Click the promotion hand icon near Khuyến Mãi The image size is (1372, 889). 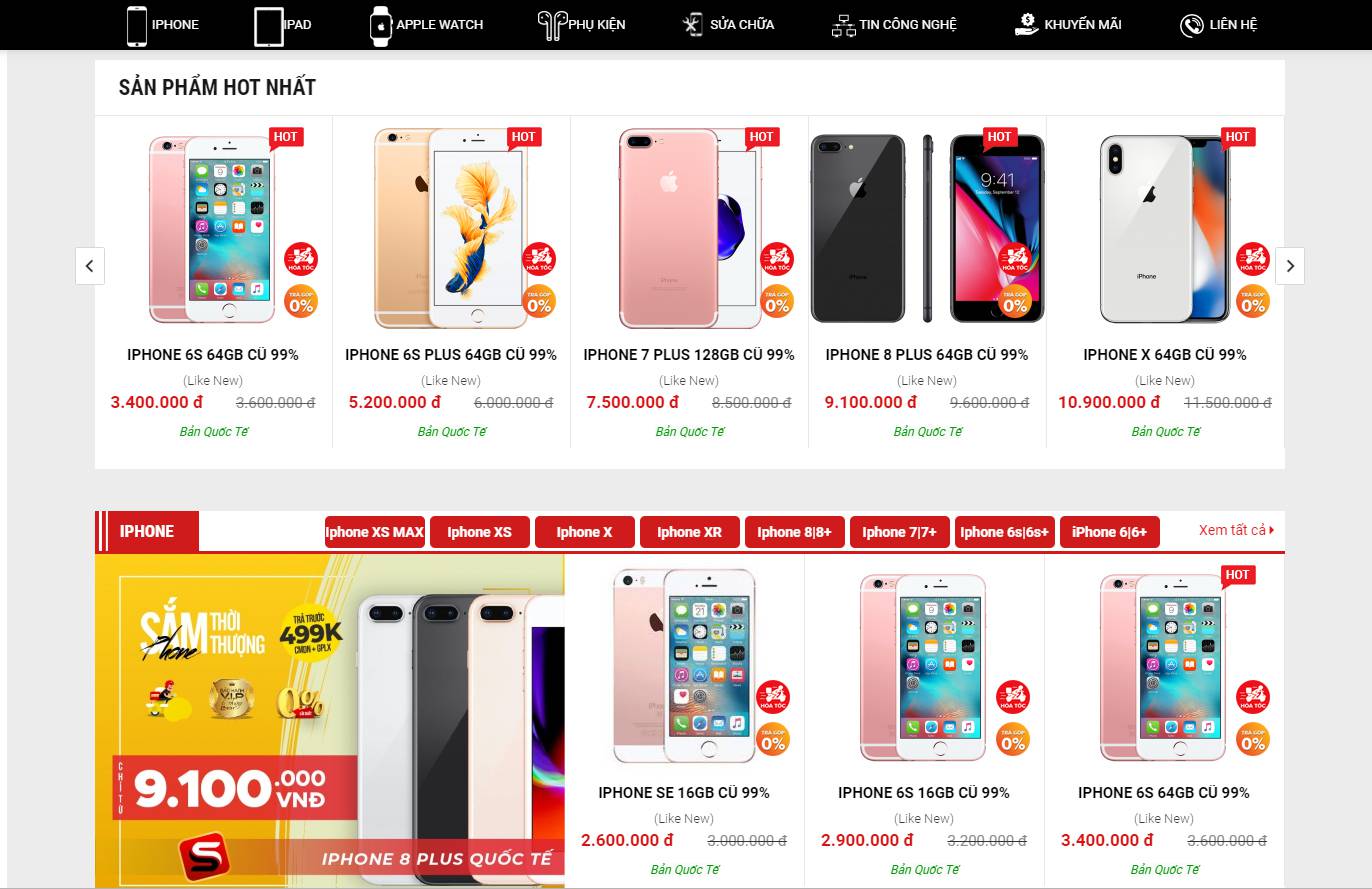[x=1026, y=24]
